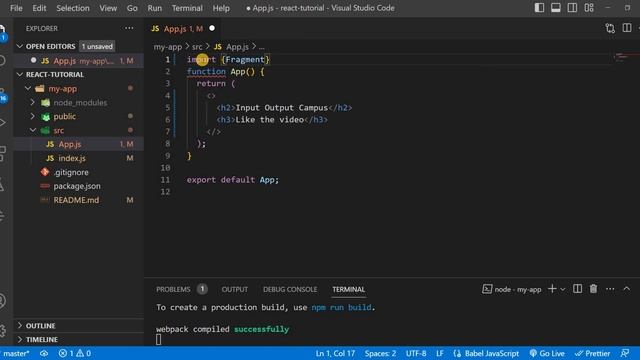Screen dimensions: 640x360
Task: Open the File menu
Action: tap(16, 8)
